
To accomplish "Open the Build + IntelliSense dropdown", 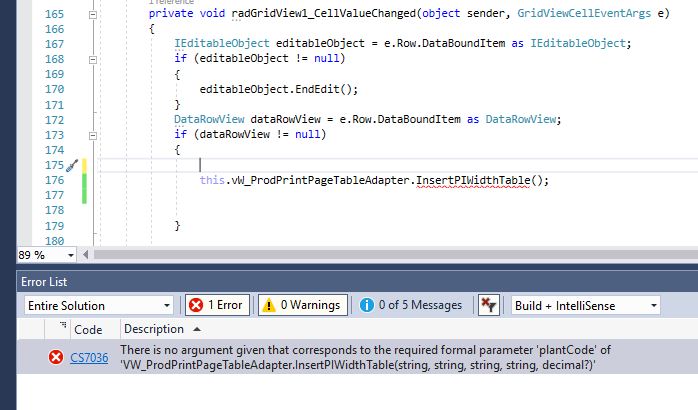I will coord(585,305).
